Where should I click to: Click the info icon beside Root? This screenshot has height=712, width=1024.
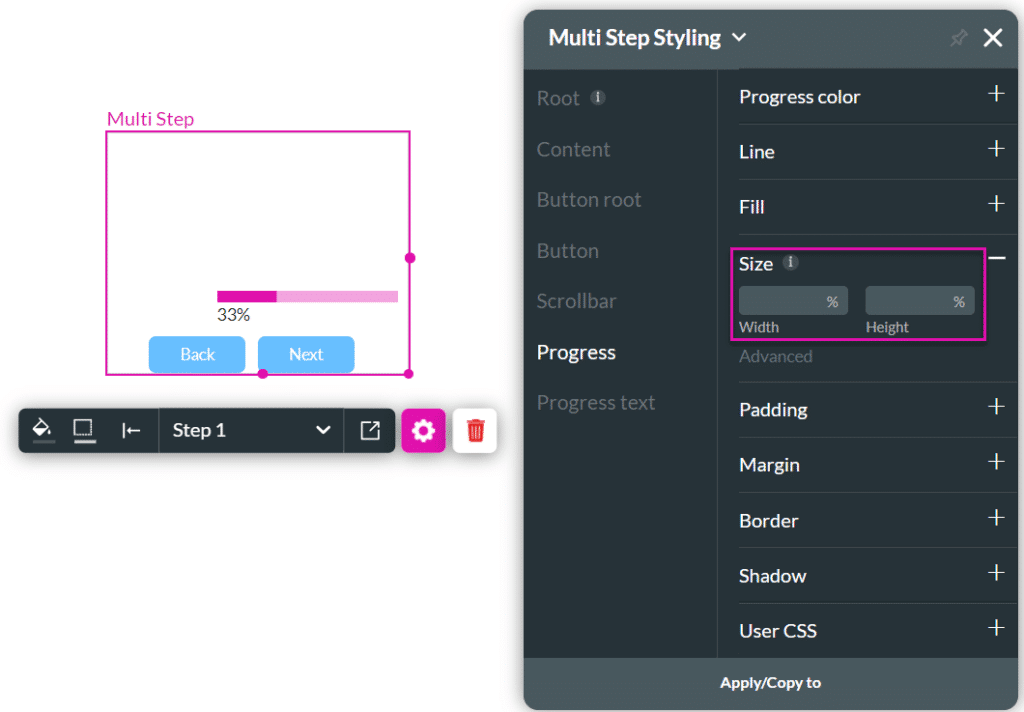point(598,97)
